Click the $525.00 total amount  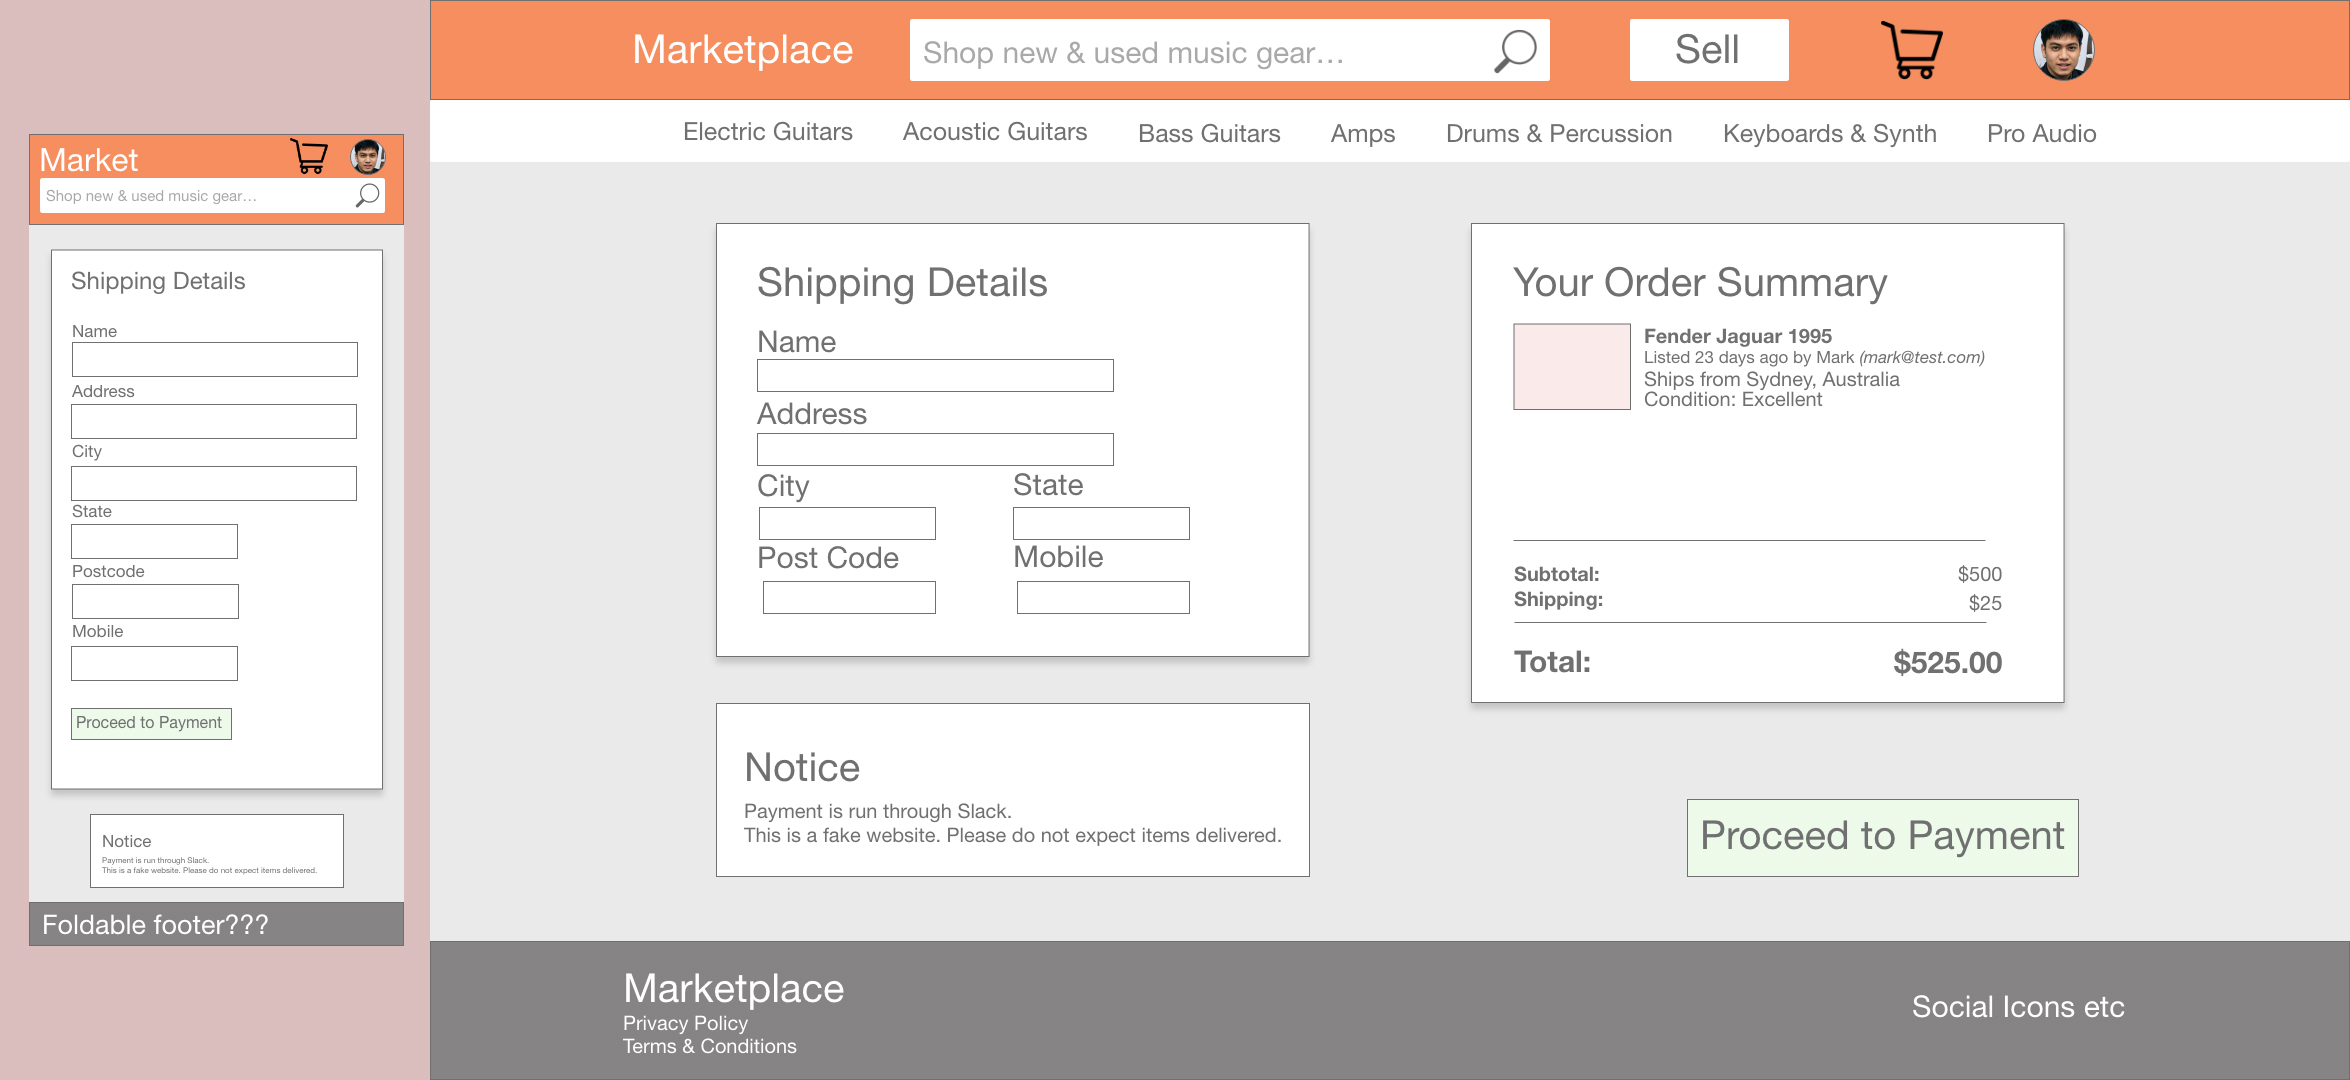[x=1947, y=662]
